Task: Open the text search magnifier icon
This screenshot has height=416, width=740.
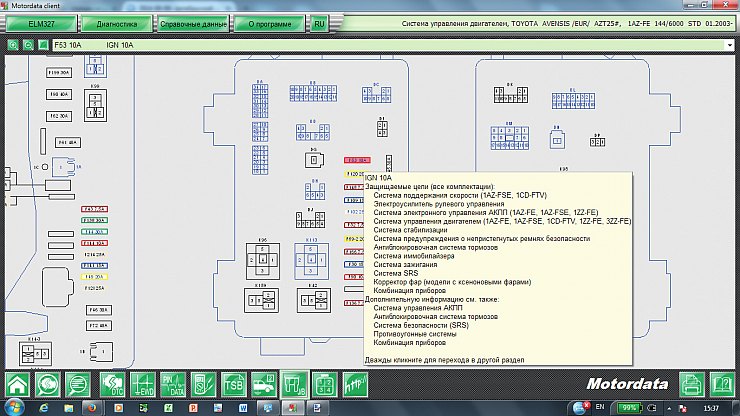Action: click(x=78, y=384)
